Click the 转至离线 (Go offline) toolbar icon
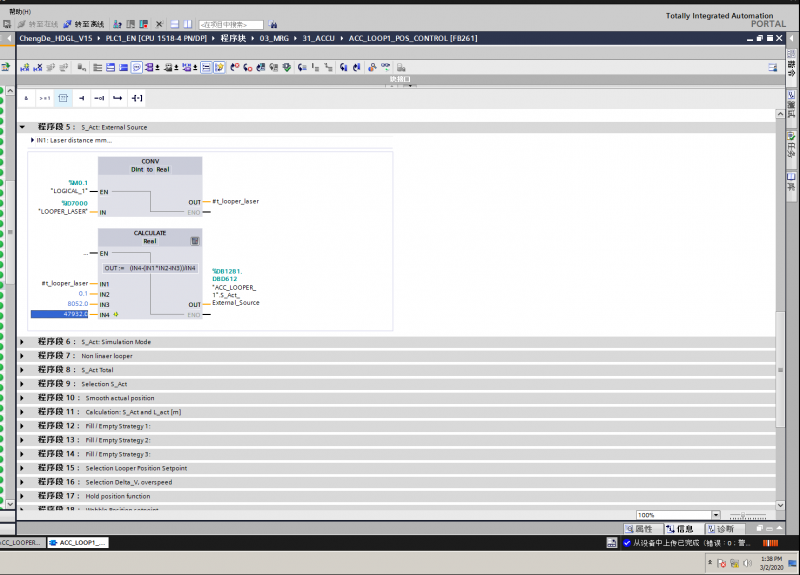800x575 pixels. point(67,23)
